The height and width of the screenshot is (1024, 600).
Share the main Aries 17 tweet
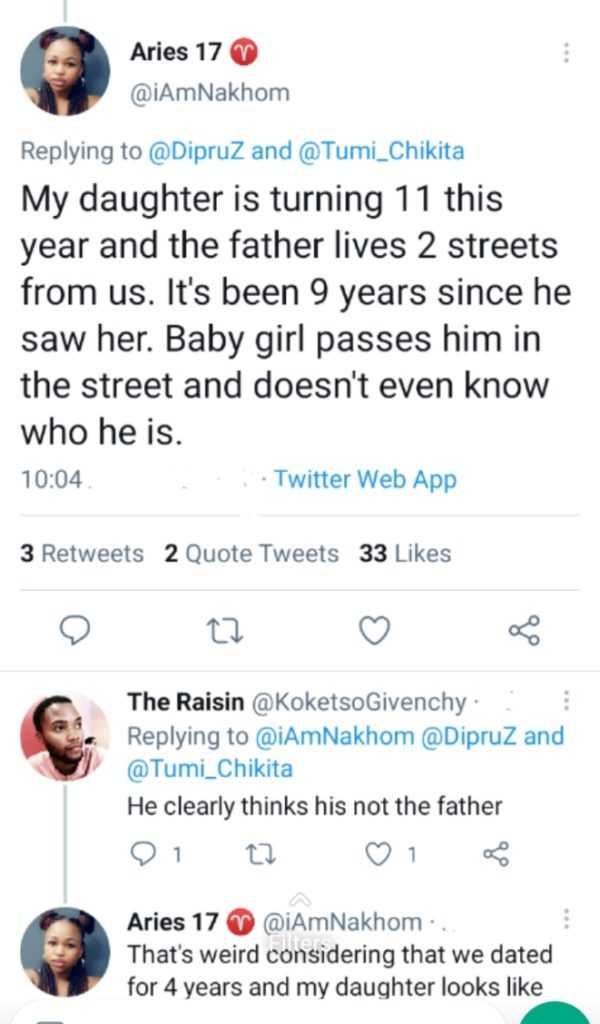[524, 630]
